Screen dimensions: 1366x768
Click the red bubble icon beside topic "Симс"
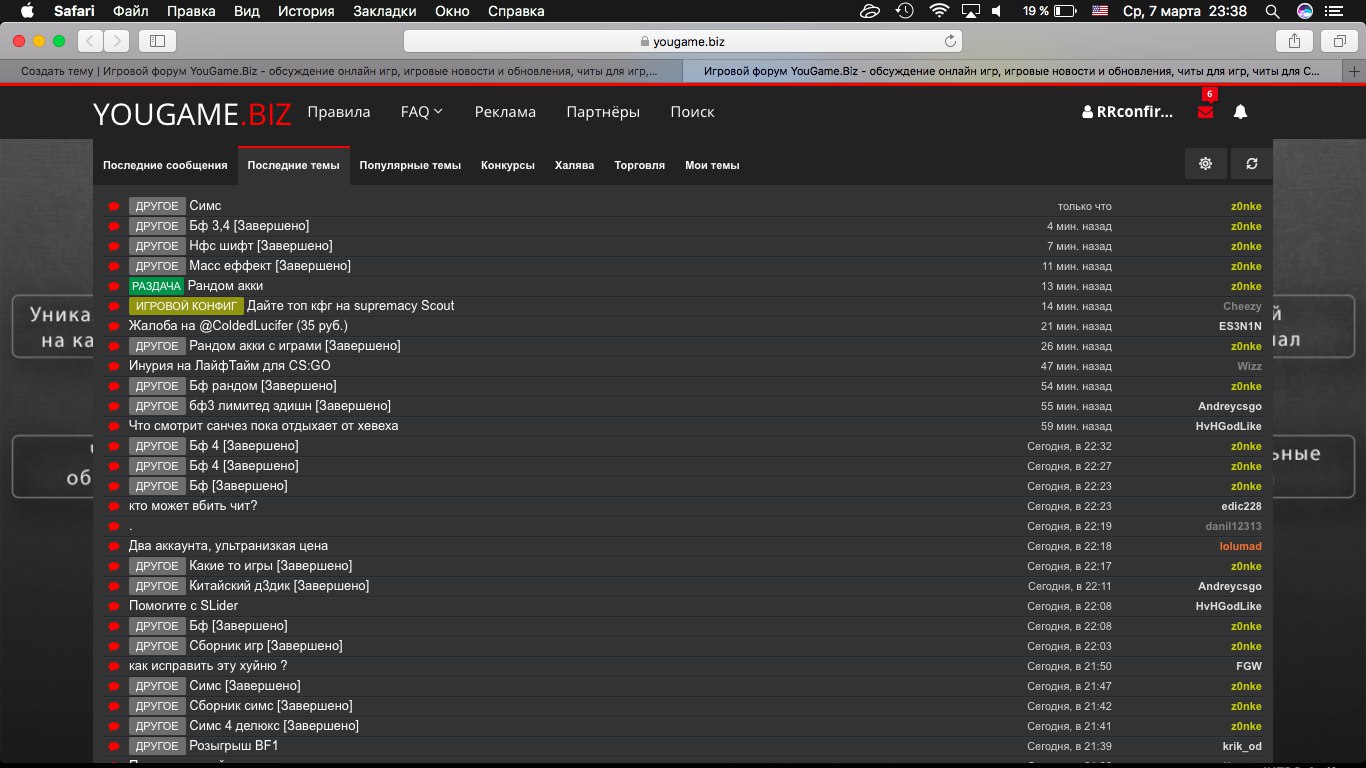pos(114,206)
